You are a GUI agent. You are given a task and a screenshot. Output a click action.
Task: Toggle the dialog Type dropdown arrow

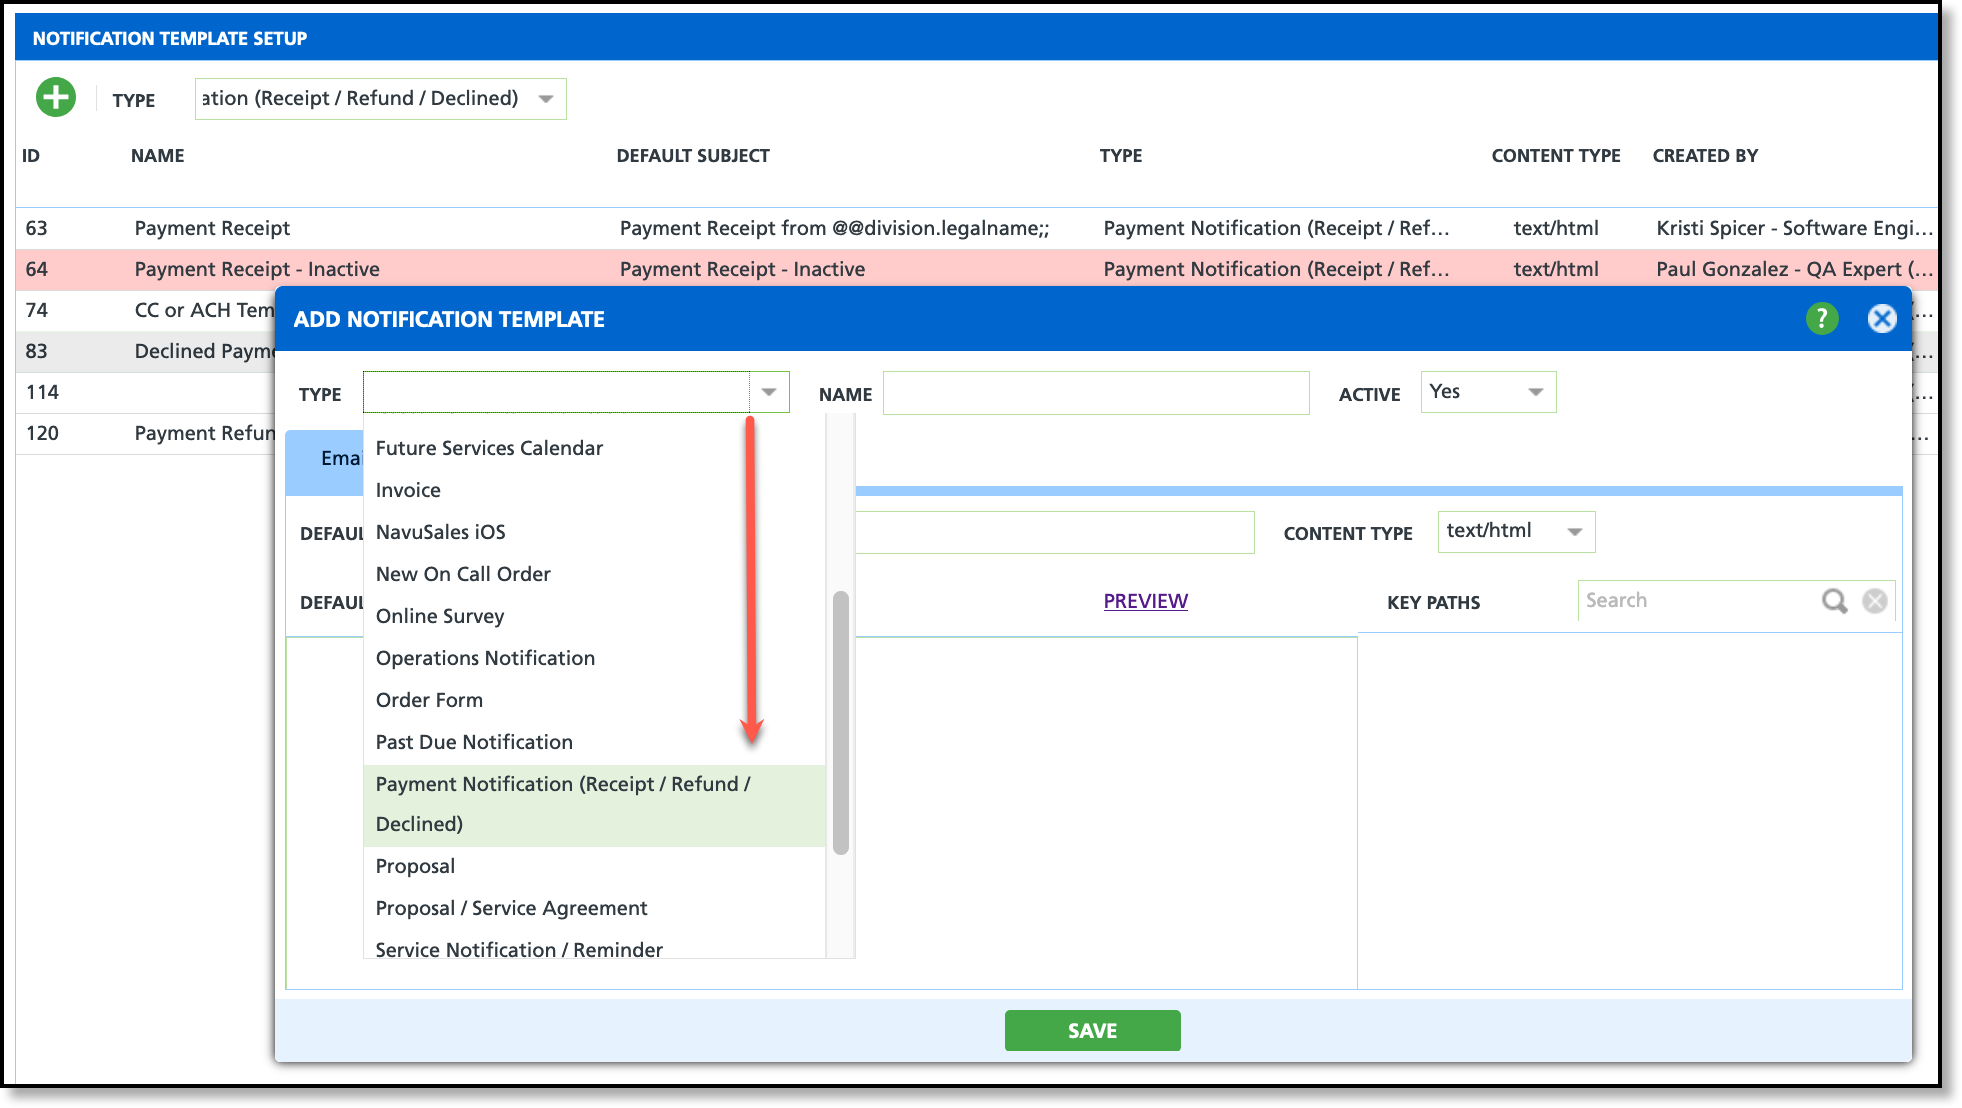coord(769,392)
